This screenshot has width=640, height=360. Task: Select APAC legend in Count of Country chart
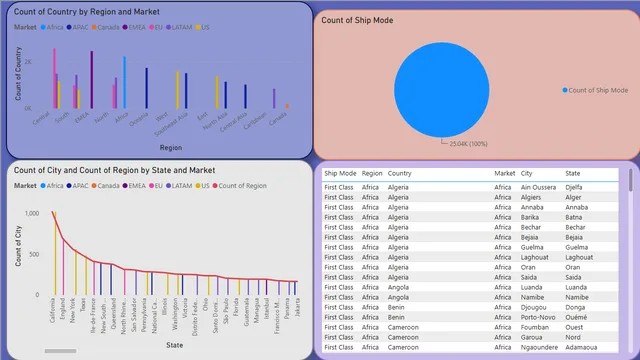pos(77,27)
